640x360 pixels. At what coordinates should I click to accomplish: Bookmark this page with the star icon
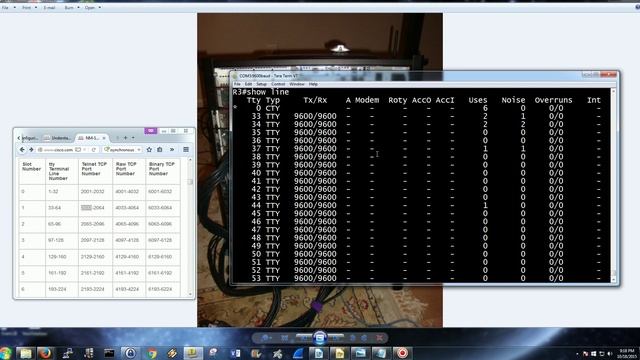pos(149,150)
